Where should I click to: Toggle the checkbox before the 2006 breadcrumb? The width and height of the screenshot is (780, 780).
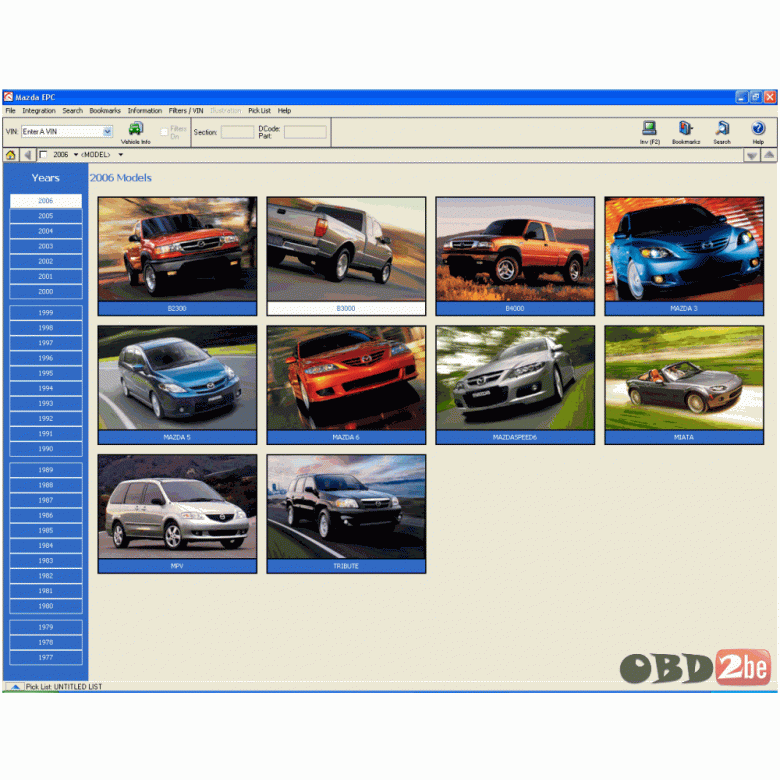[43, 155]
